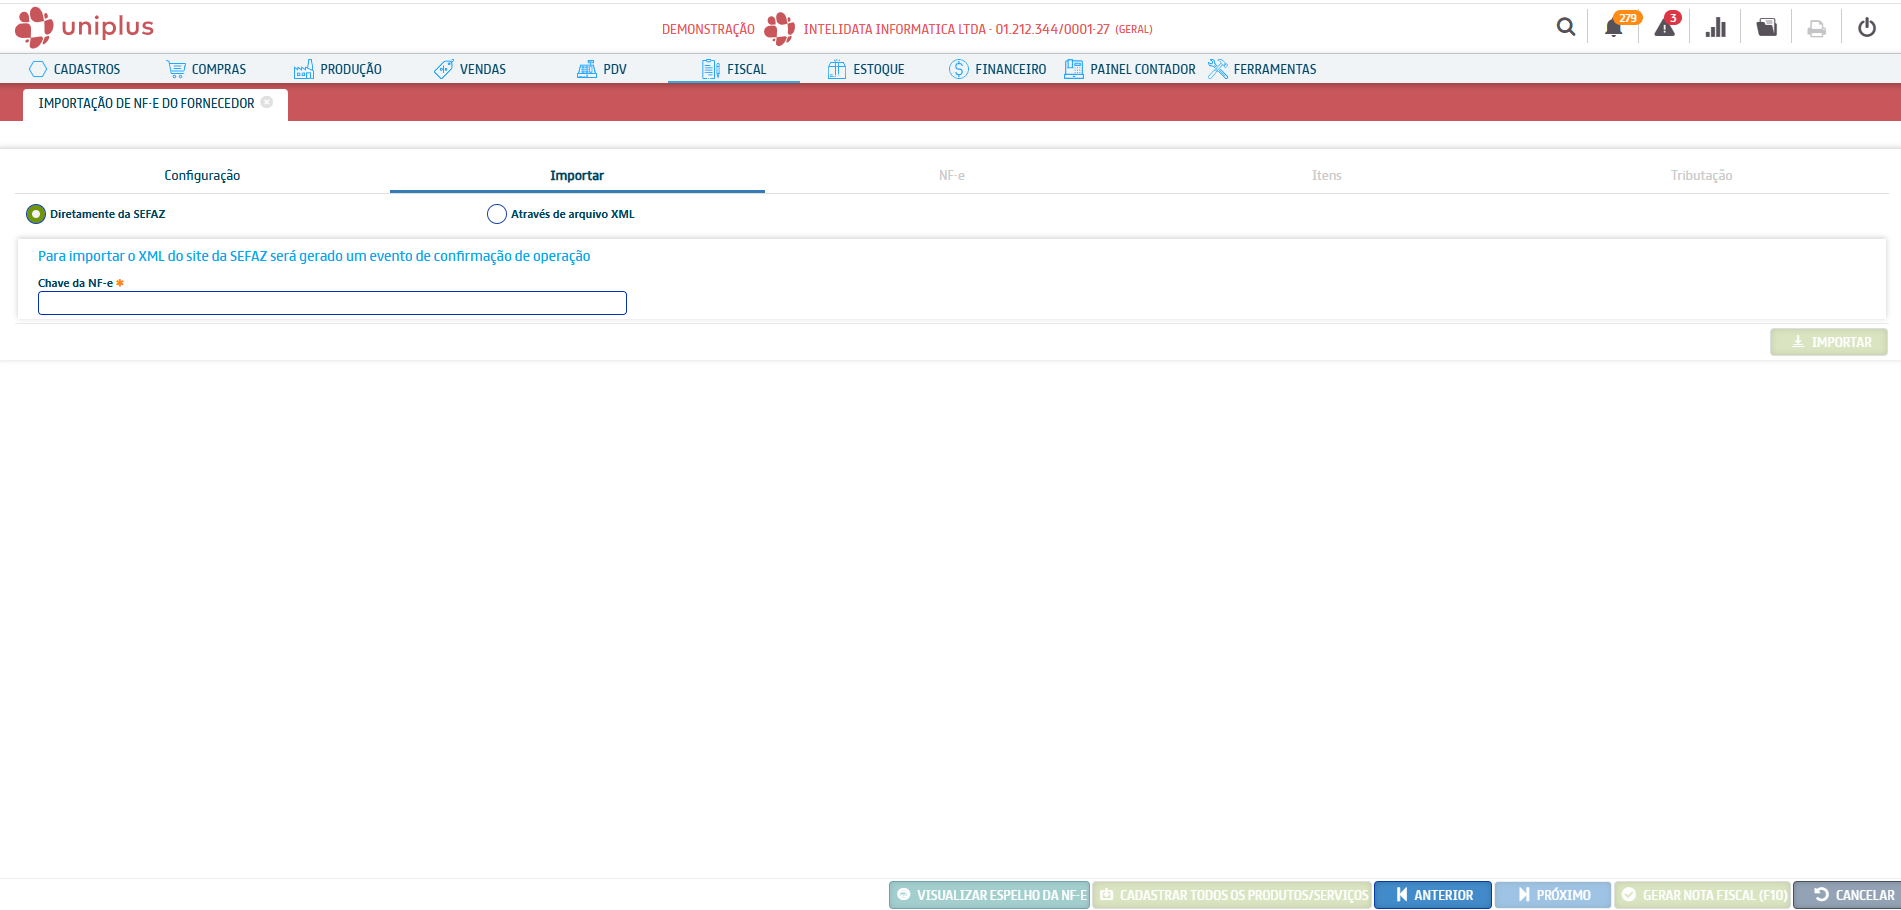Image resolution: width=1901 pixels, height=910 pixels.
Task: Open notifications bell with 279 badge
Action: pos(1614,28)
